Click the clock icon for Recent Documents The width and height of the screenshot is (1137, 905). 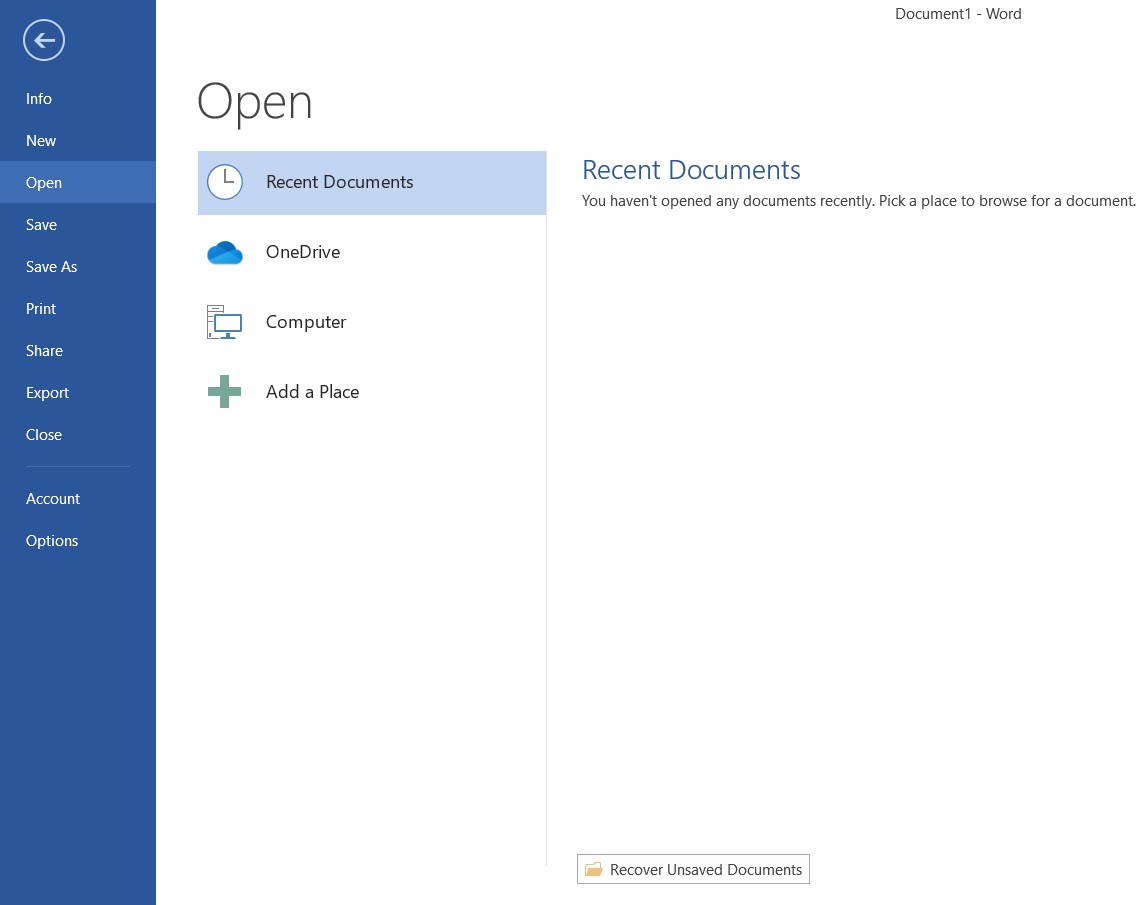(225, 182)
